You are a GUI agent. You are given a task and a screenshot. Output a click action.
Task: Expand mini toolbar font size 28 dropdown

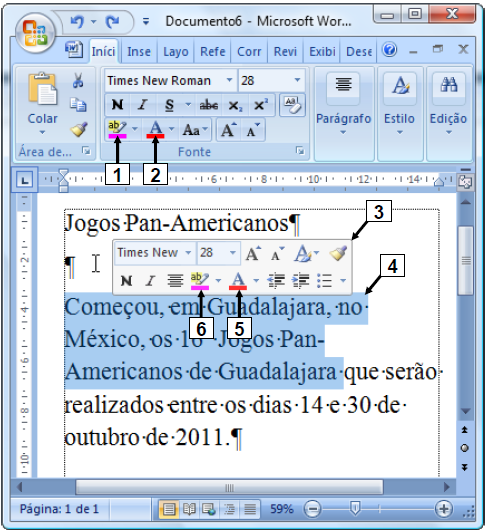pos(233,252)
